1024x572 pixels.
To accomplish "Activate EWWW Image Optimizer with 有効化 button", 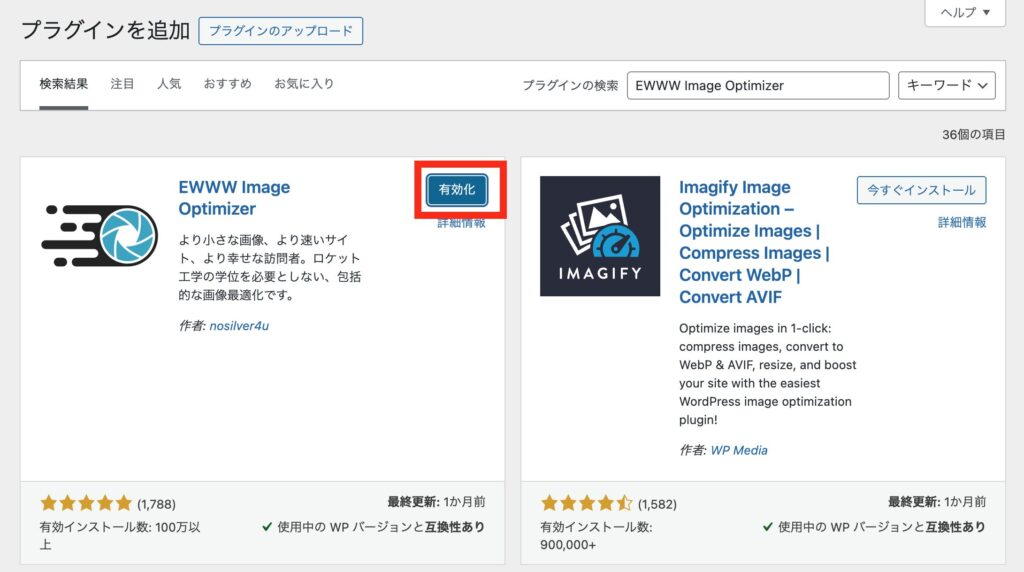I will point(457,189).
